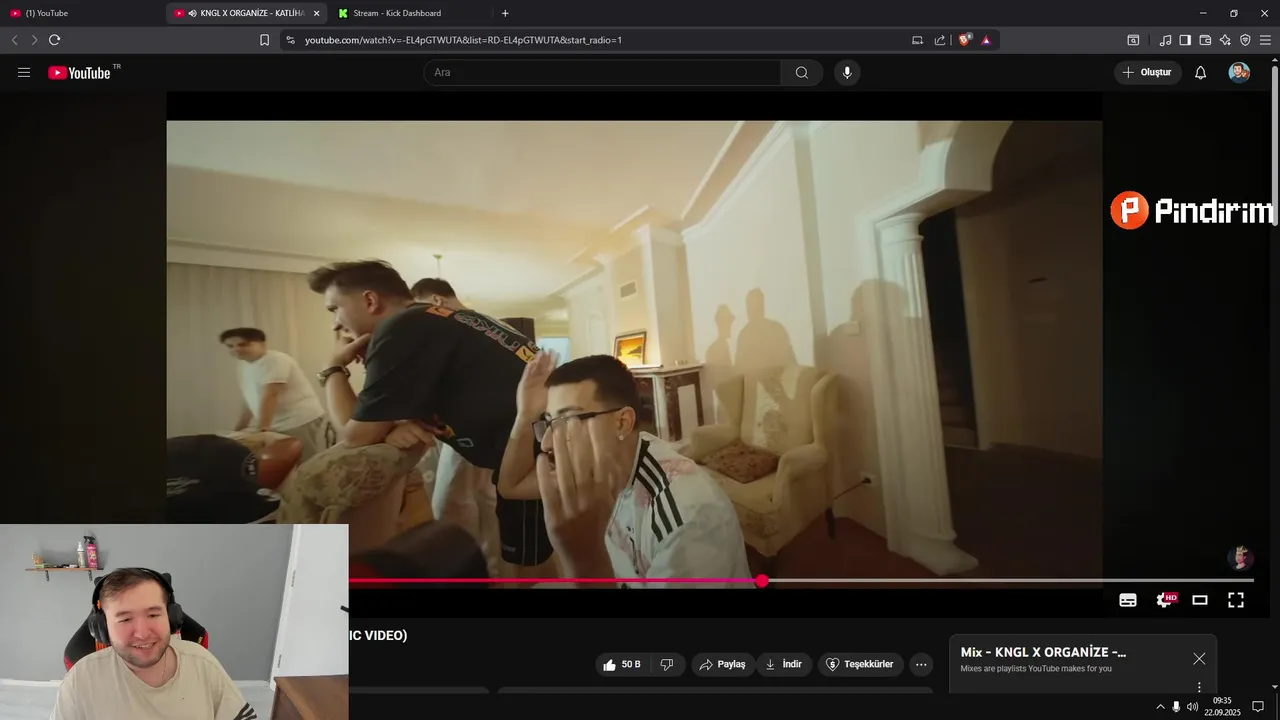This screenshot has width=1280, height=720.
Task: Close the KNGL X ORGANİZE tab
Action: tap(316, 13)
